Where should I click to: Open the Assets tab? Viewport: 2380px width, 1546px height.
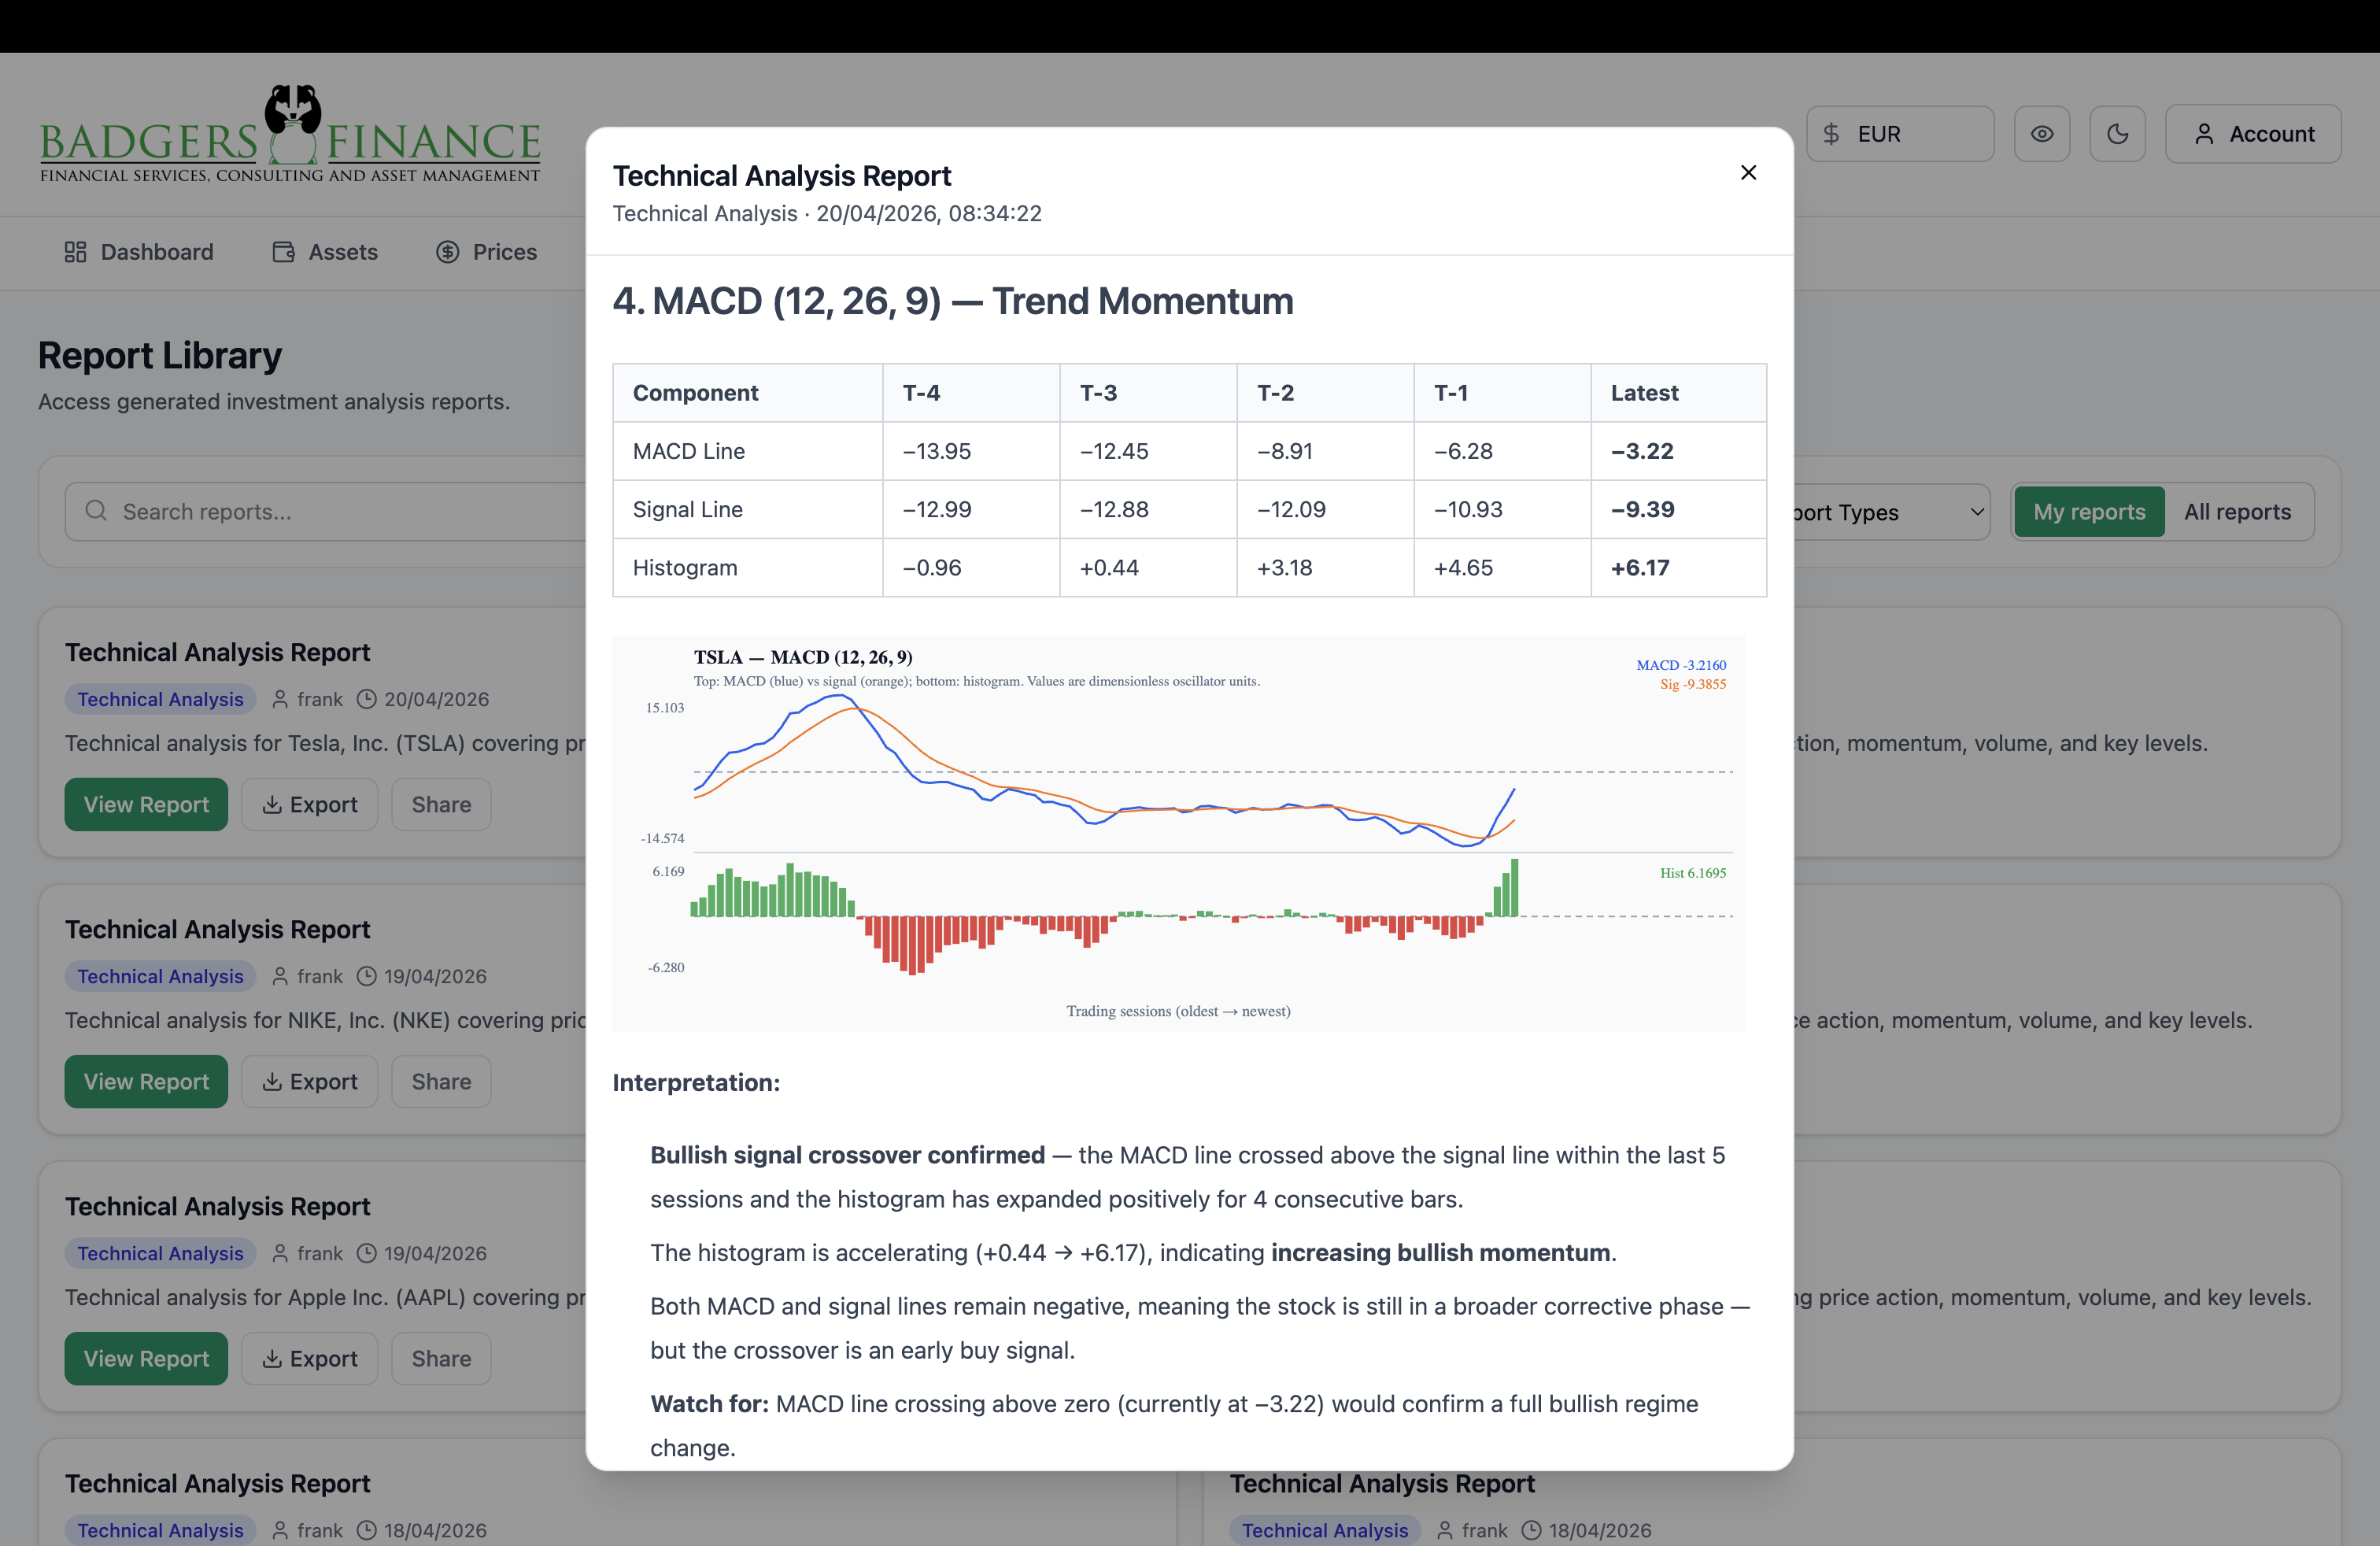click(x=325, y=252)
